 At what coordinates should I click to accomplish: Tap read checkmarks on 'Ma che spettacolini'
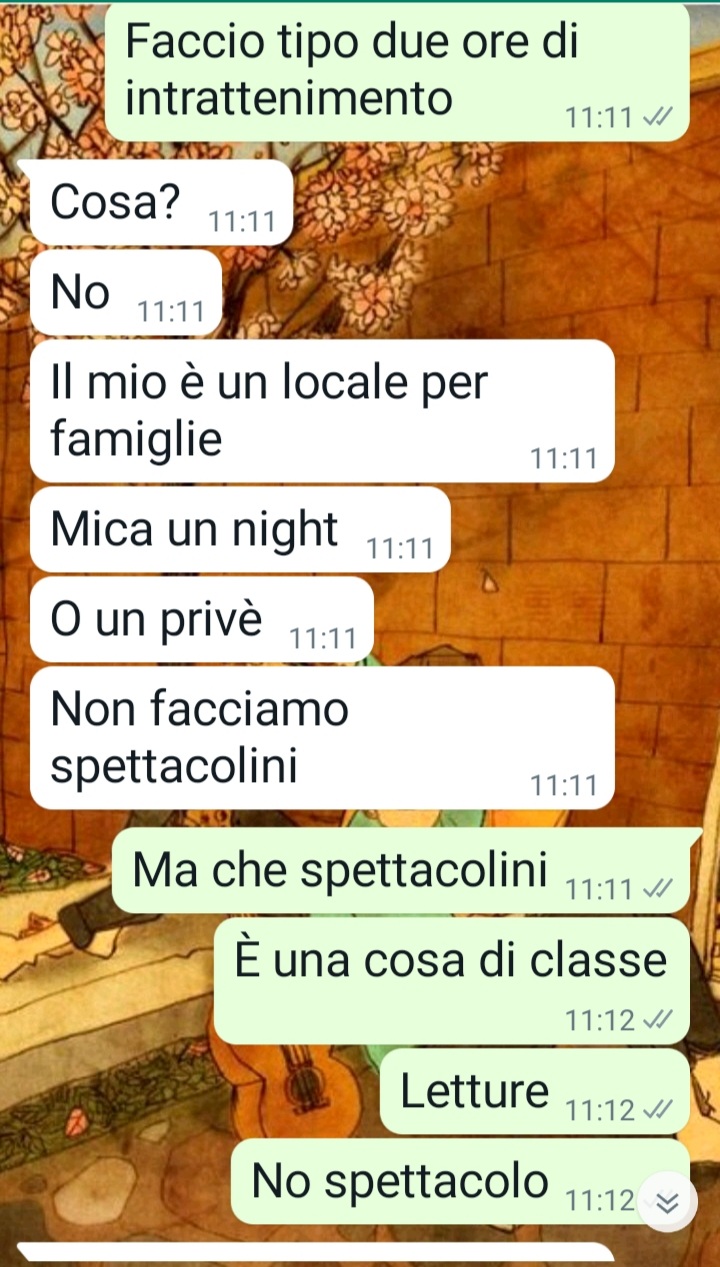(x=657, y=888)
